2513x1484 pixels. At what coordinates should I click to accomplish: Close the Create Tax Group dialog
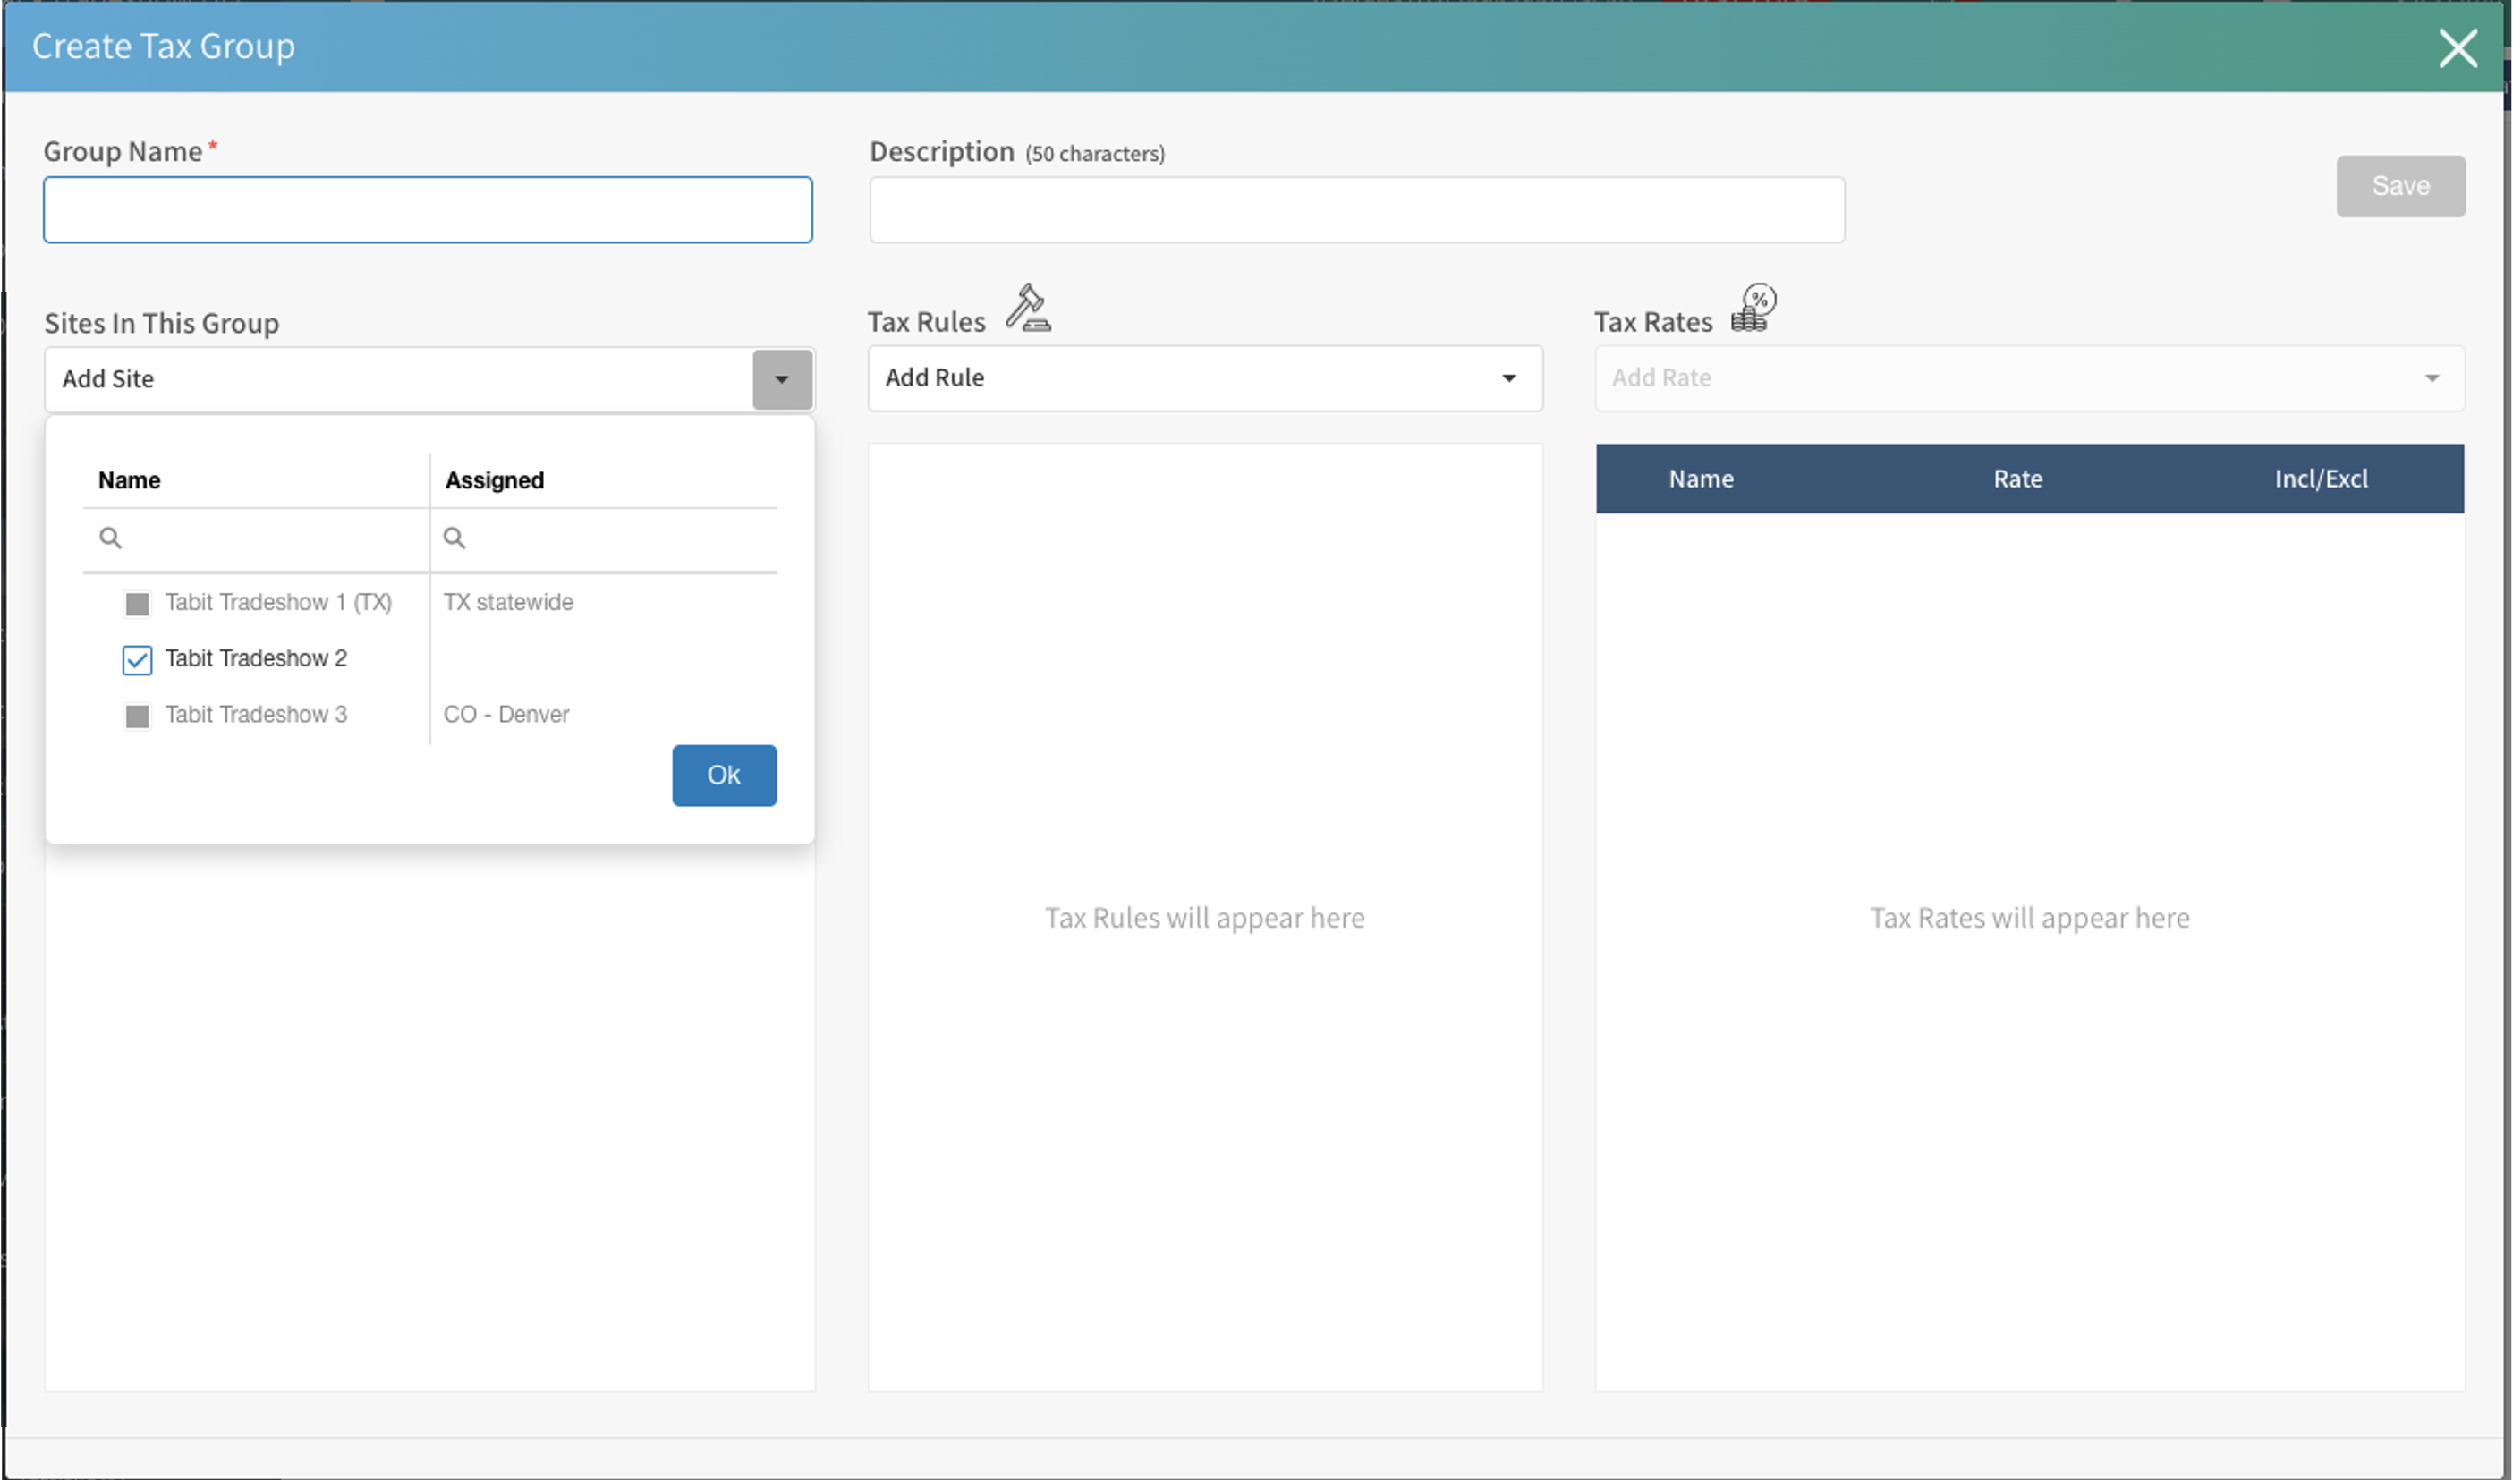pos(2457,48)
